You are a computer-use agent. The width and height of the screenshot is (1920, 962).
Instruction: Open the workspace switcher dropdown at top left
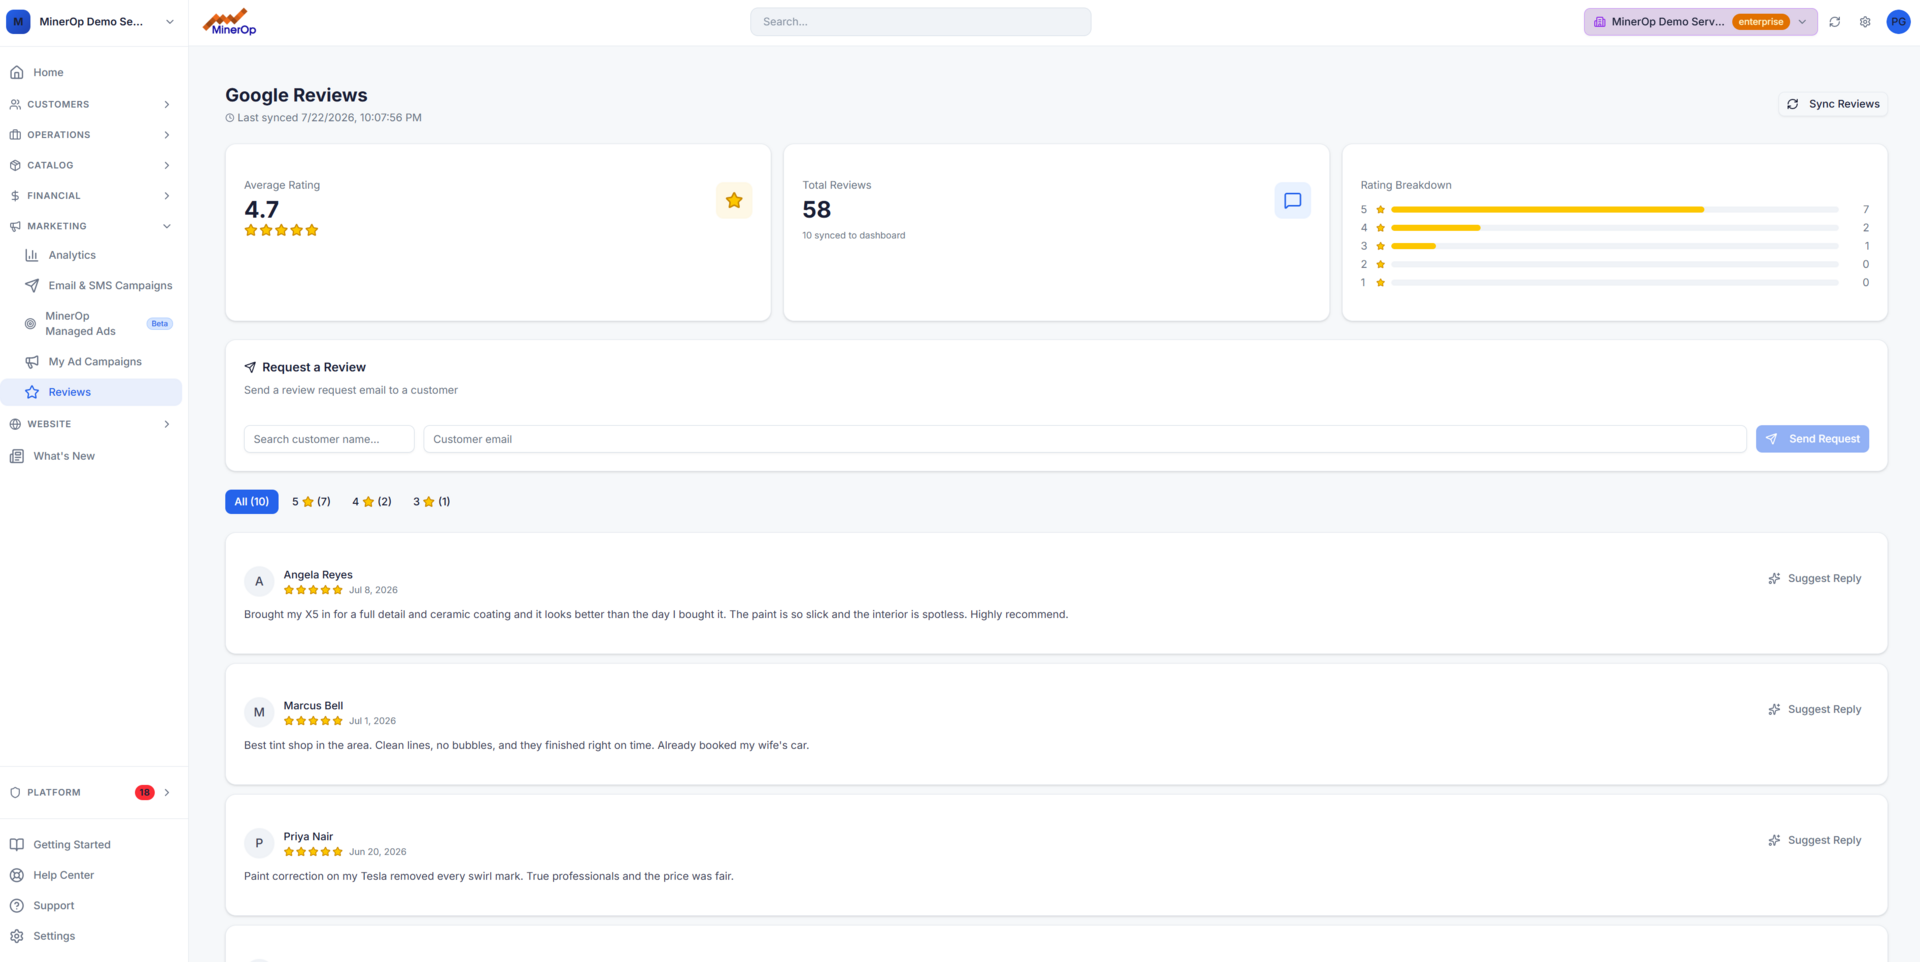click(91, 22)
